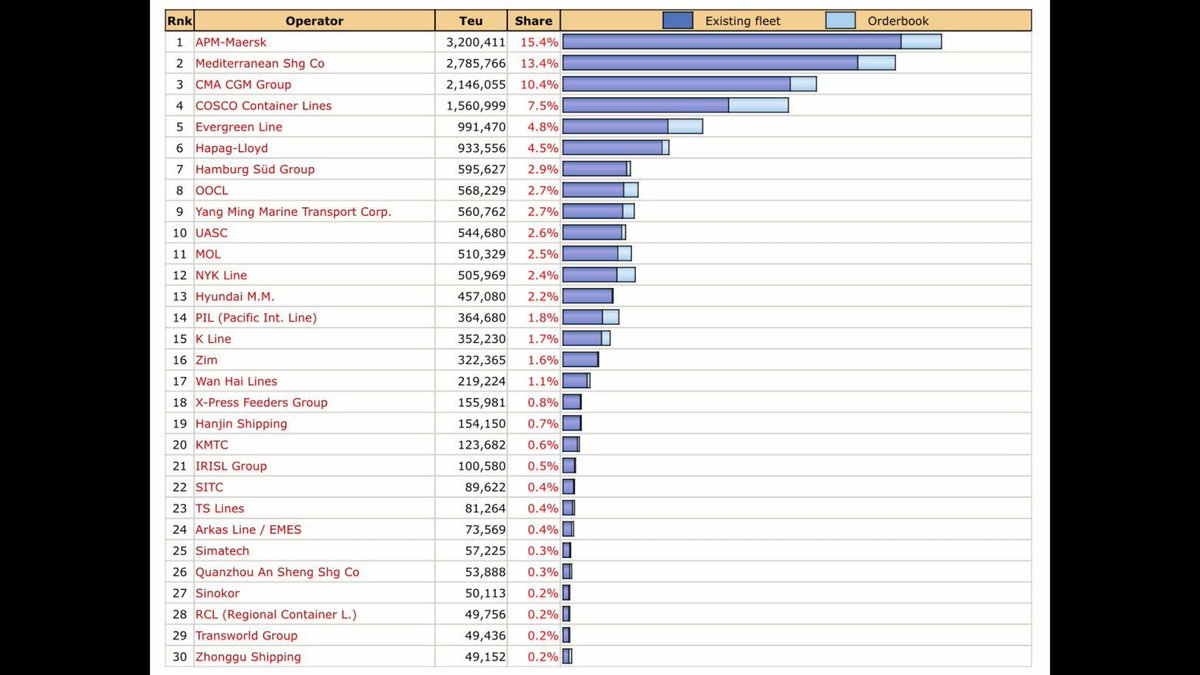
Task: Click the Zhonggu Shipping link
Action: point(248,657)
